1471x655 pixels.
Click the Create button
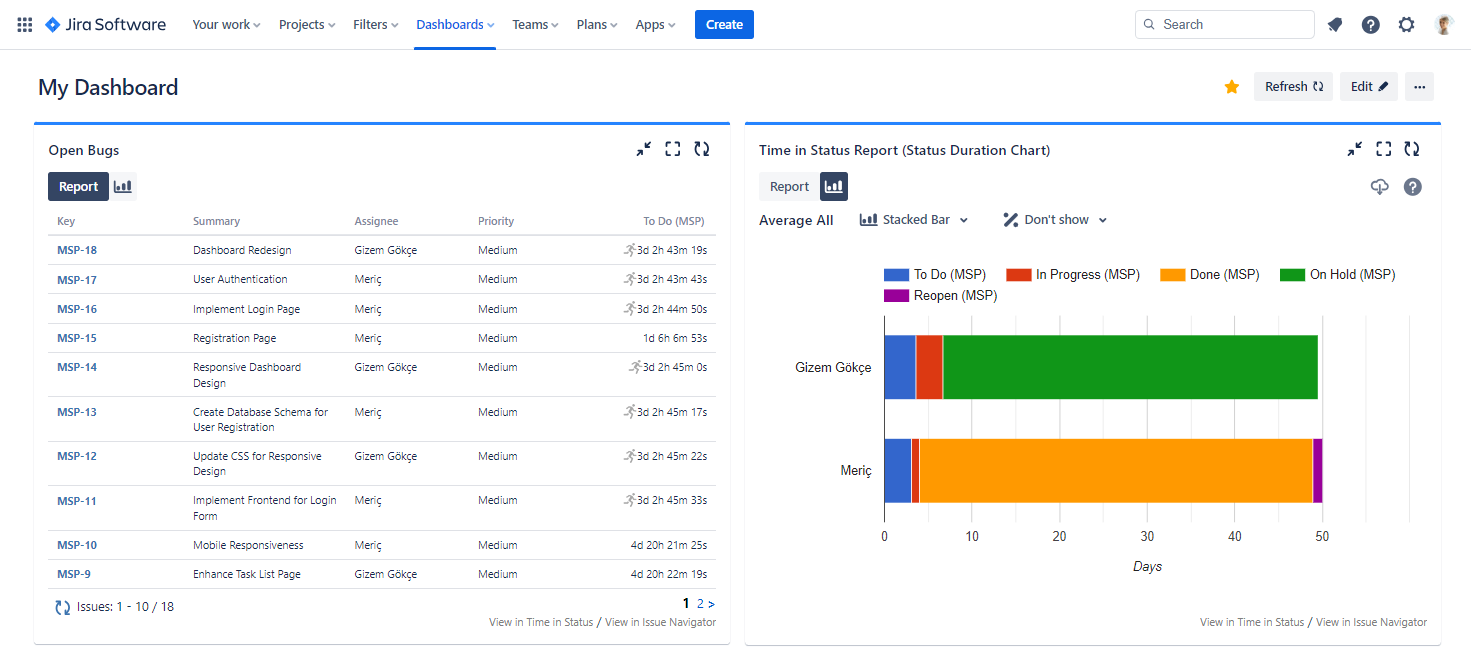click(x=723, y=24)
